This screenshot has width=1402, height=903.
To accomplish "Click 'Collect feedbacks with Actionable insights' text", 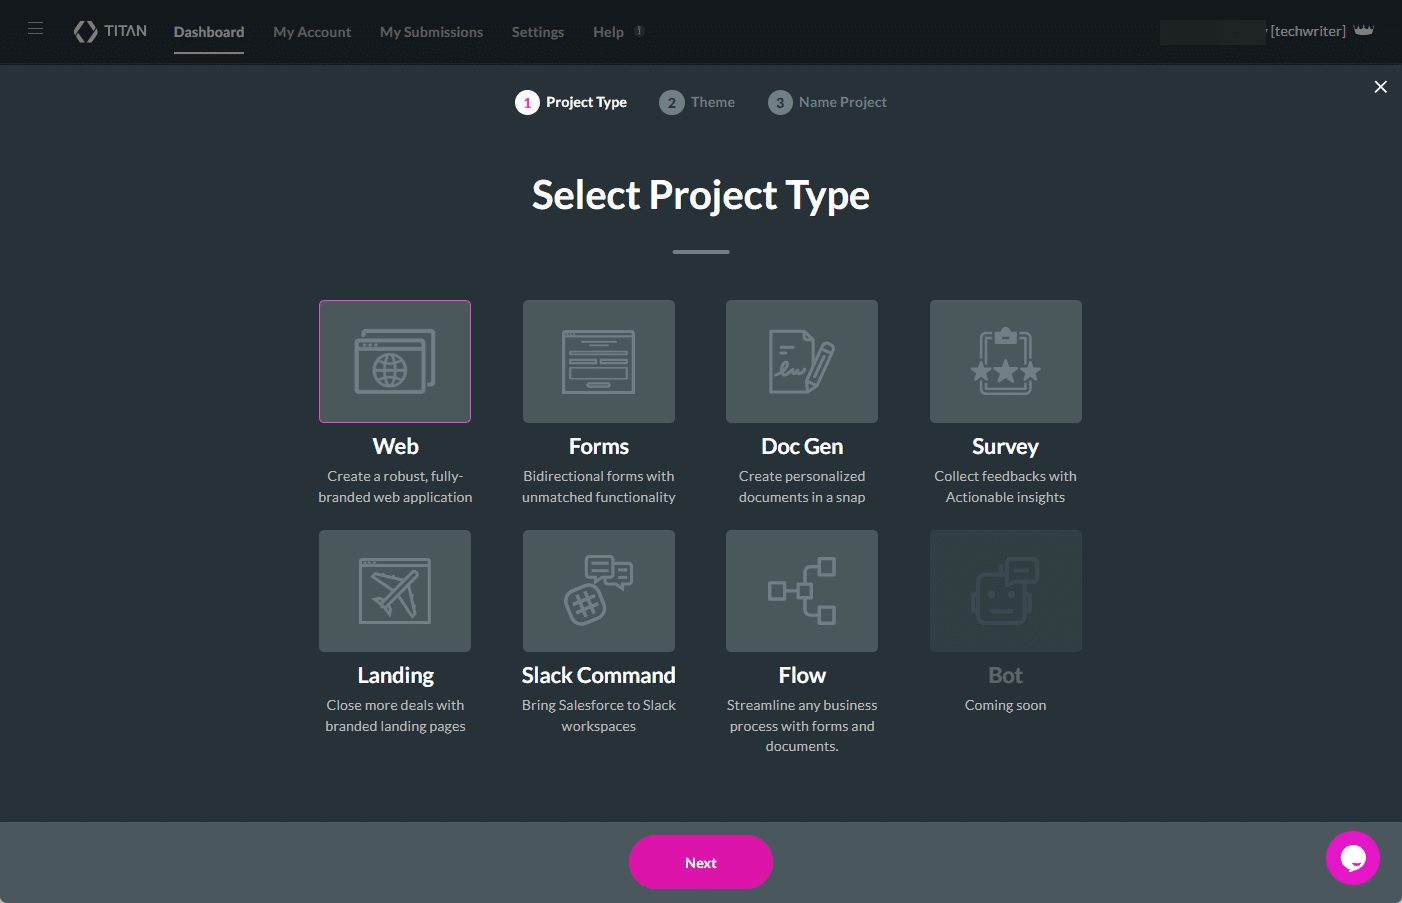I will pos(1006,487).
